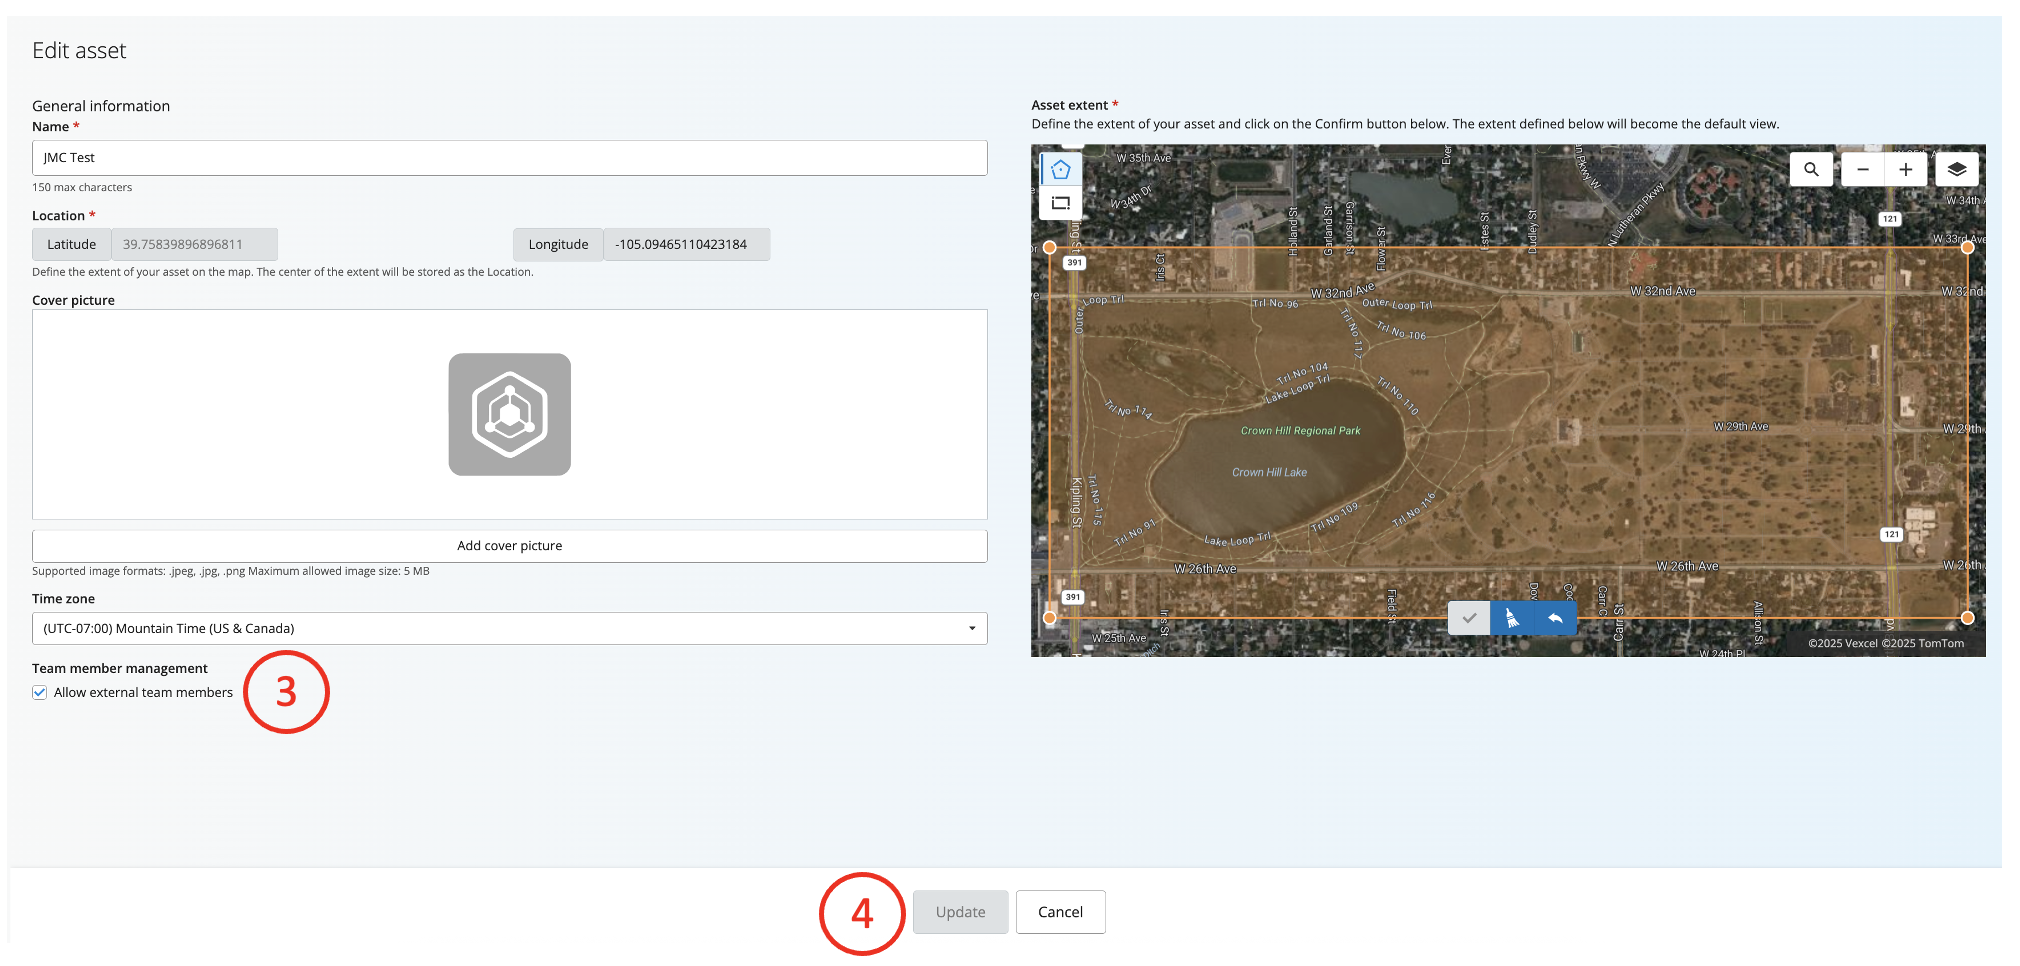2020x966 pixels.
Task: Select the top-right orange extent handle
Action: [x=1967, y=247]
